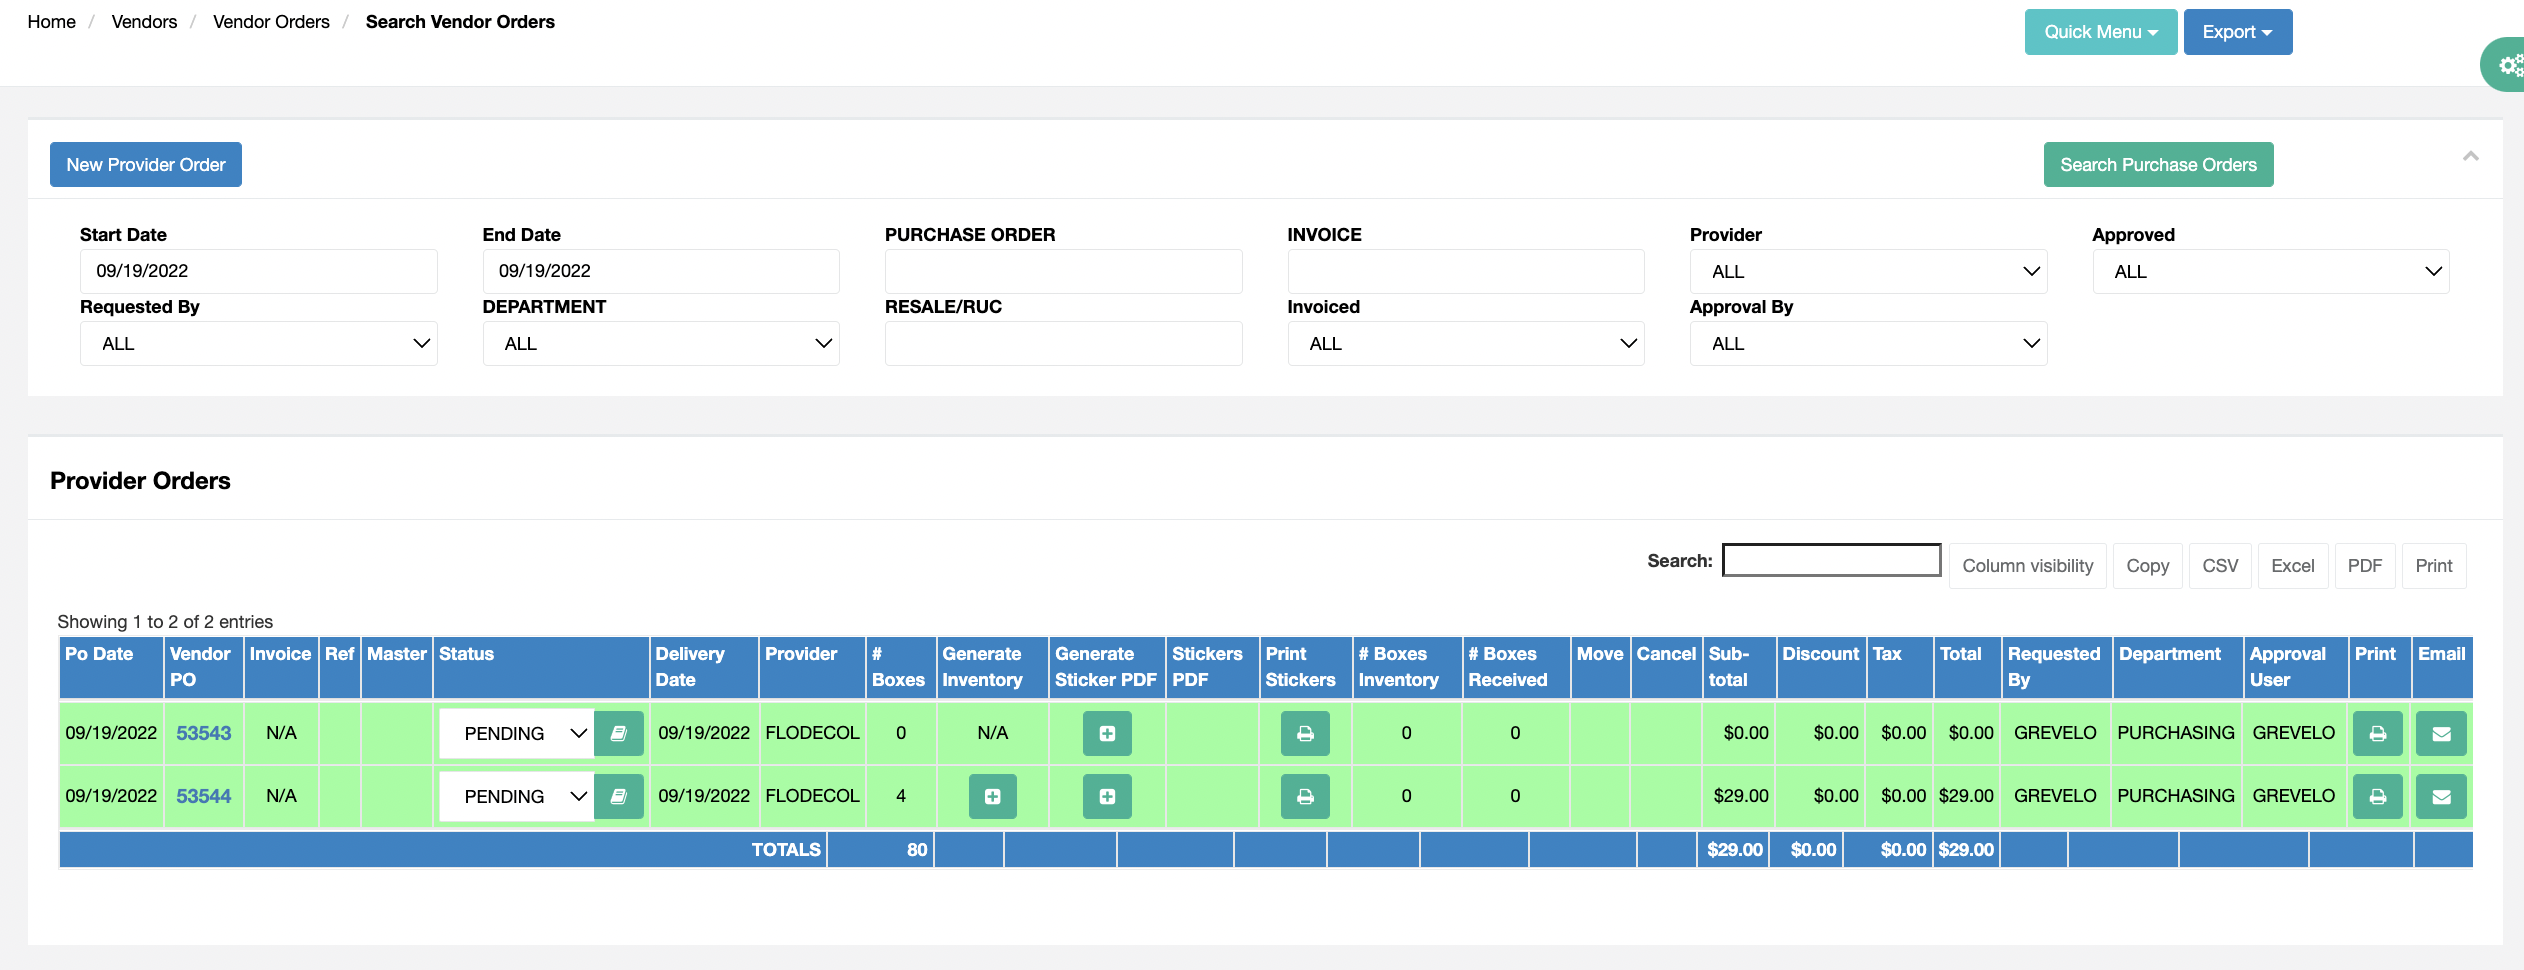
Task: Click Generate Sticker PDF icon for PO 53543
Action: point(1106,734)
